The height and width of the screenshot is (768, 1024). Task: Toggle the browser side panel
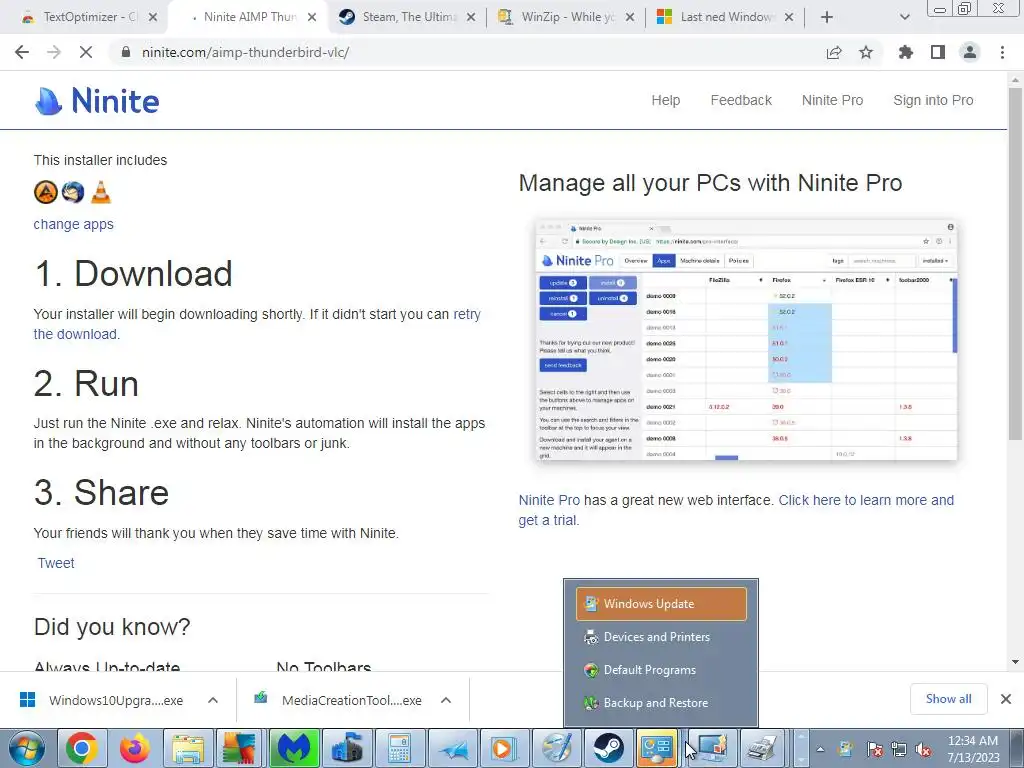point(938,52)
